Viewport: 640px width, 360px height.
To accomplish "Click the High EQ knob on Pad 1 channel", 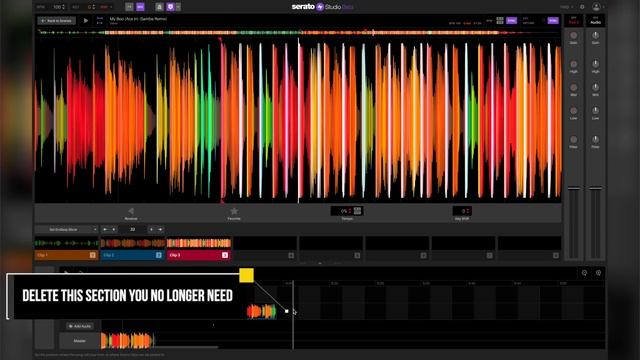I will [x=573, y=64].
